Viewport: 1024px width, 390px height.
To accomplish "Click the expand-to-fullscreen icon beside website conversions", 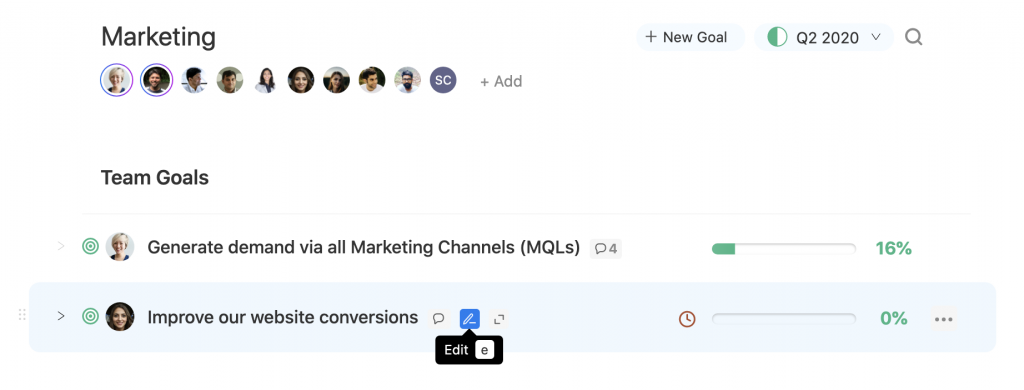I will (499, 319).
